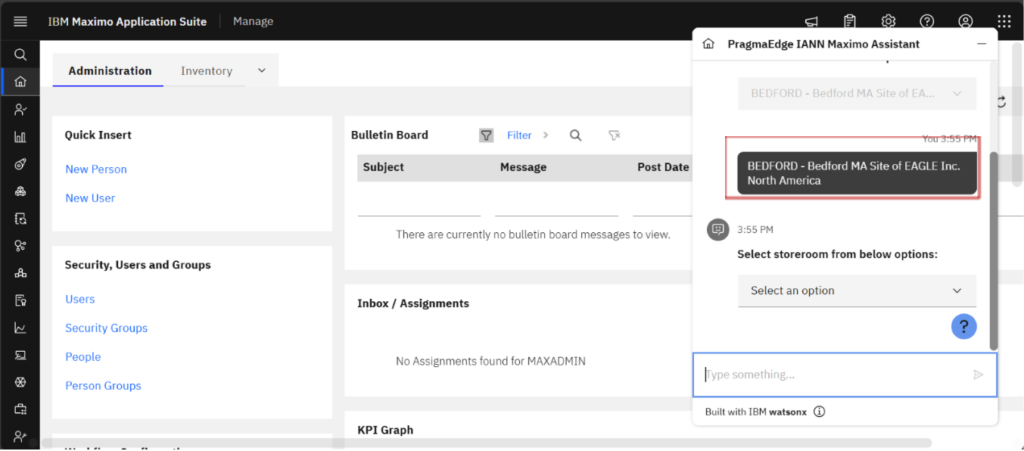The image size is (1024, 451).
Task: Open the BEDFORD site dropdown
Action: pos(857,93)
